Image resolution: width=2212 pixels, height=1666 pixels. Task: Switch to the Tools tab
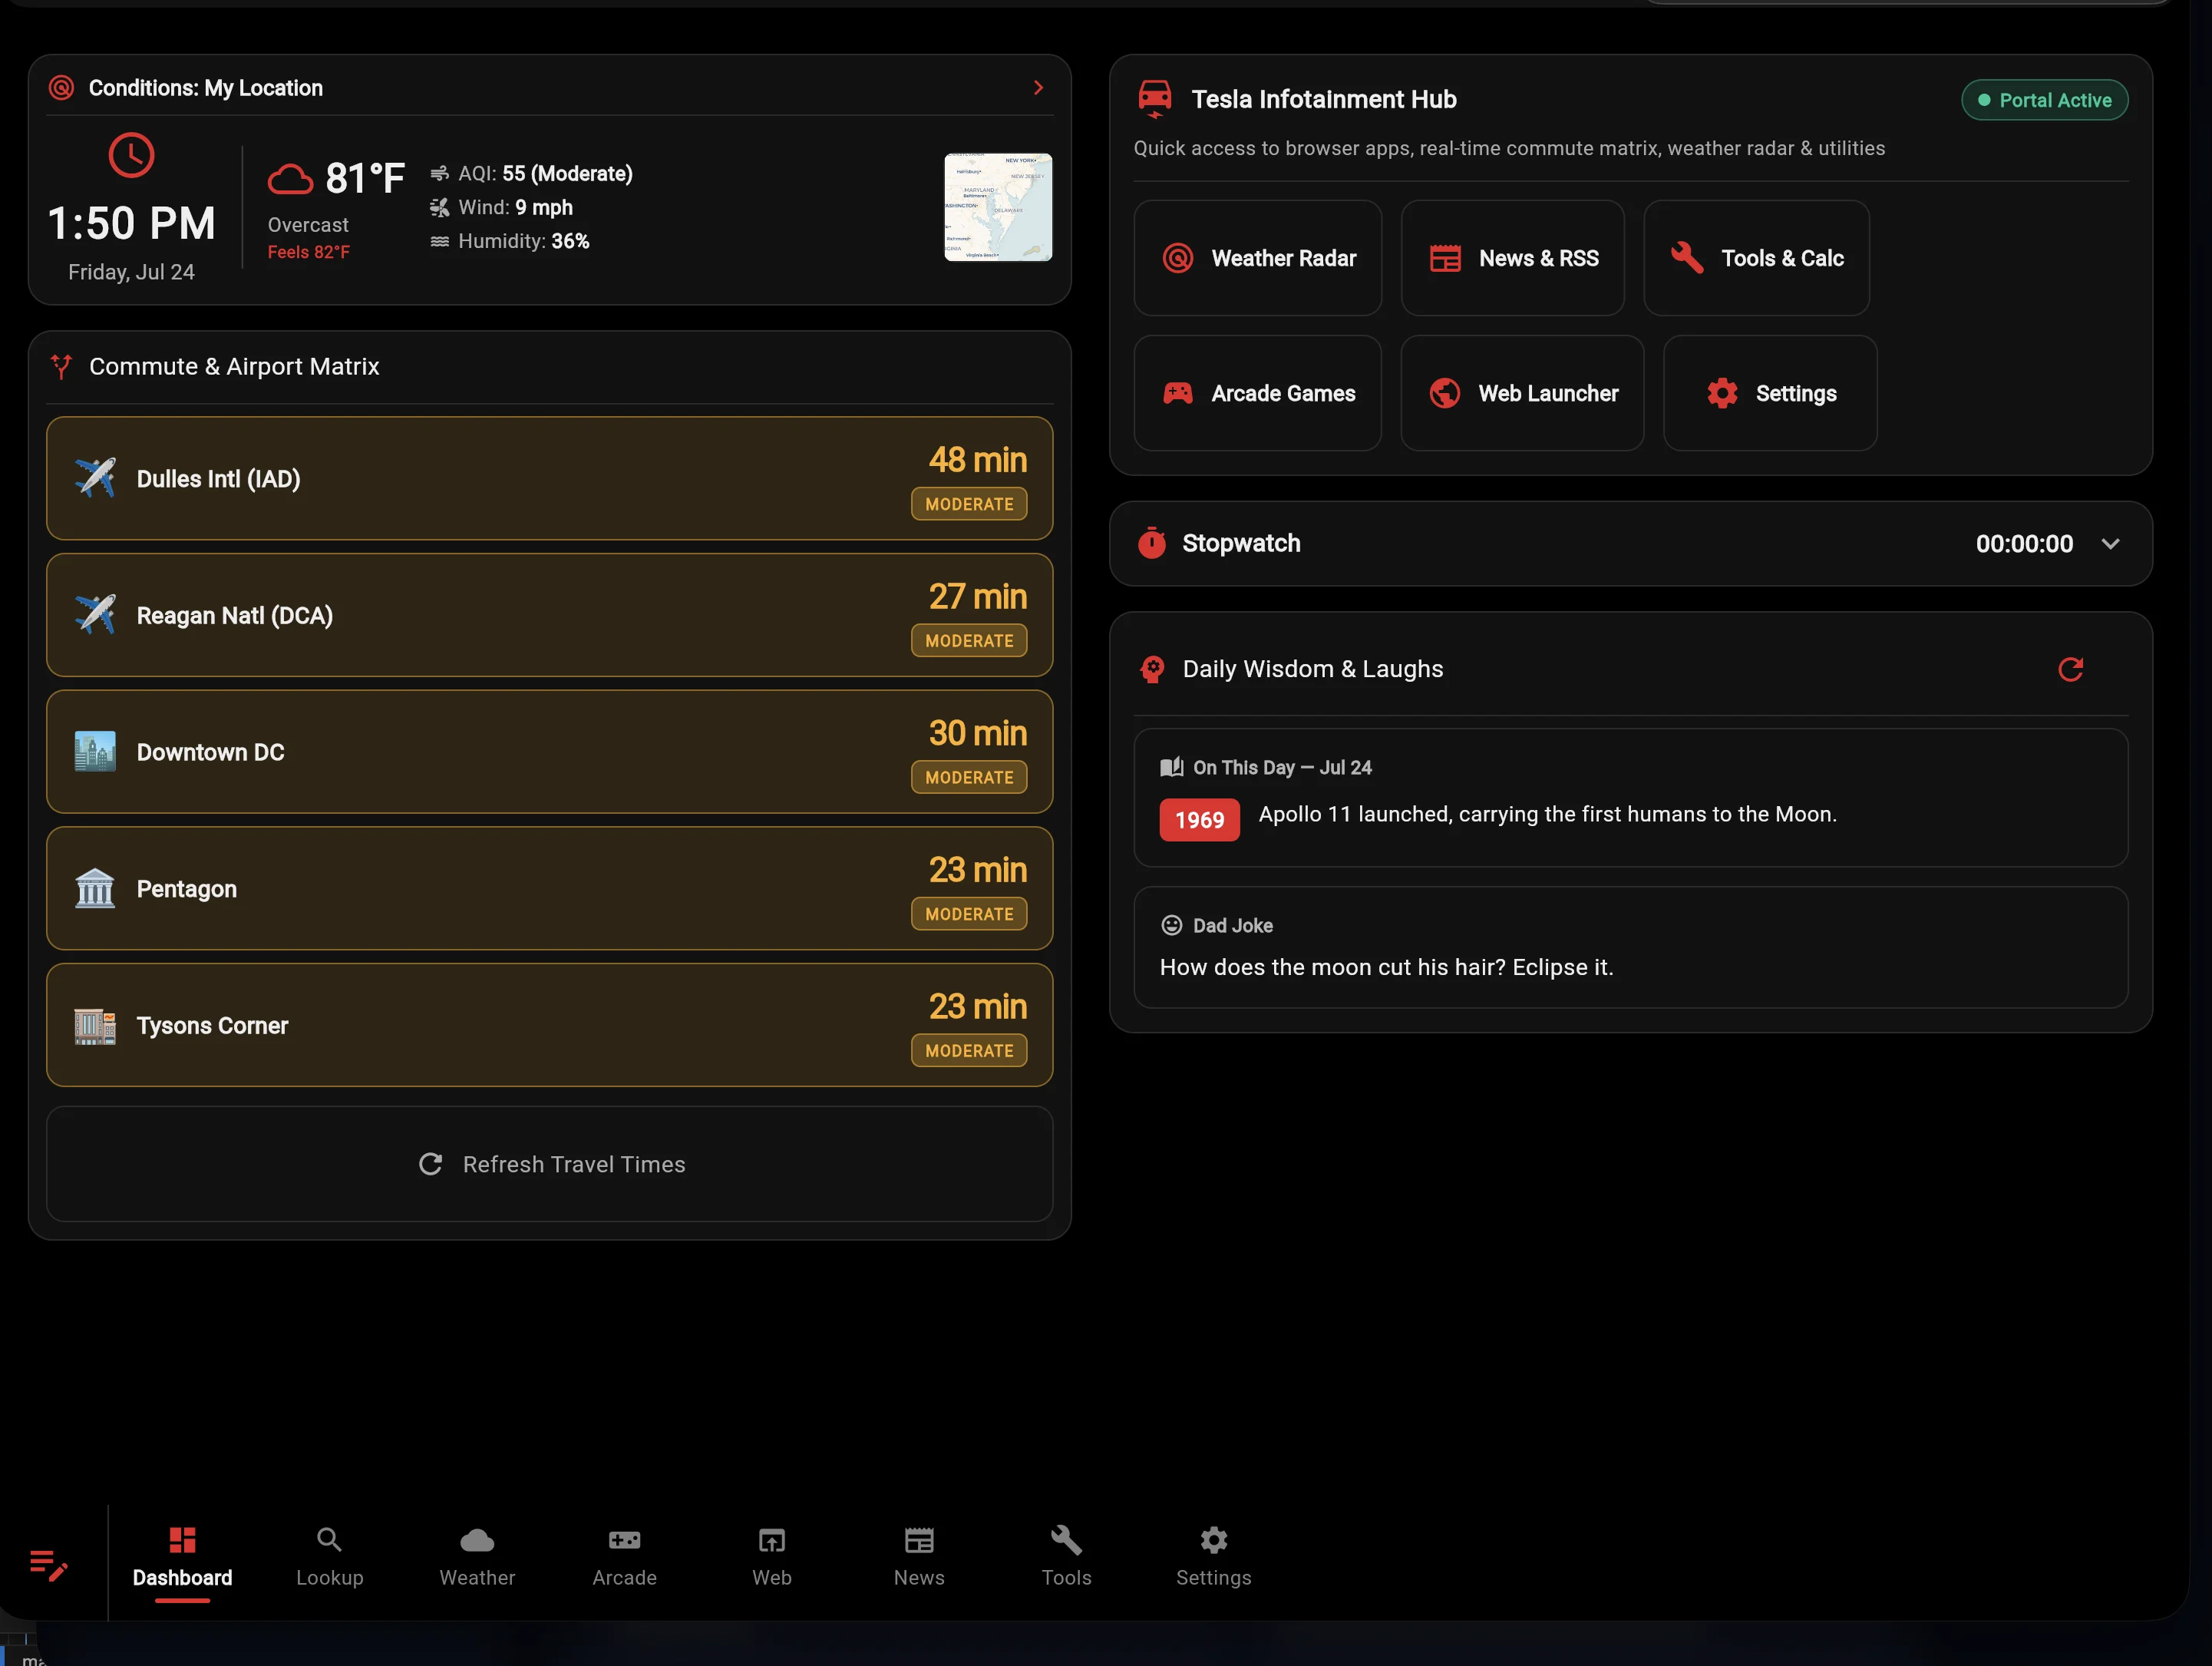(1066, 1557)
